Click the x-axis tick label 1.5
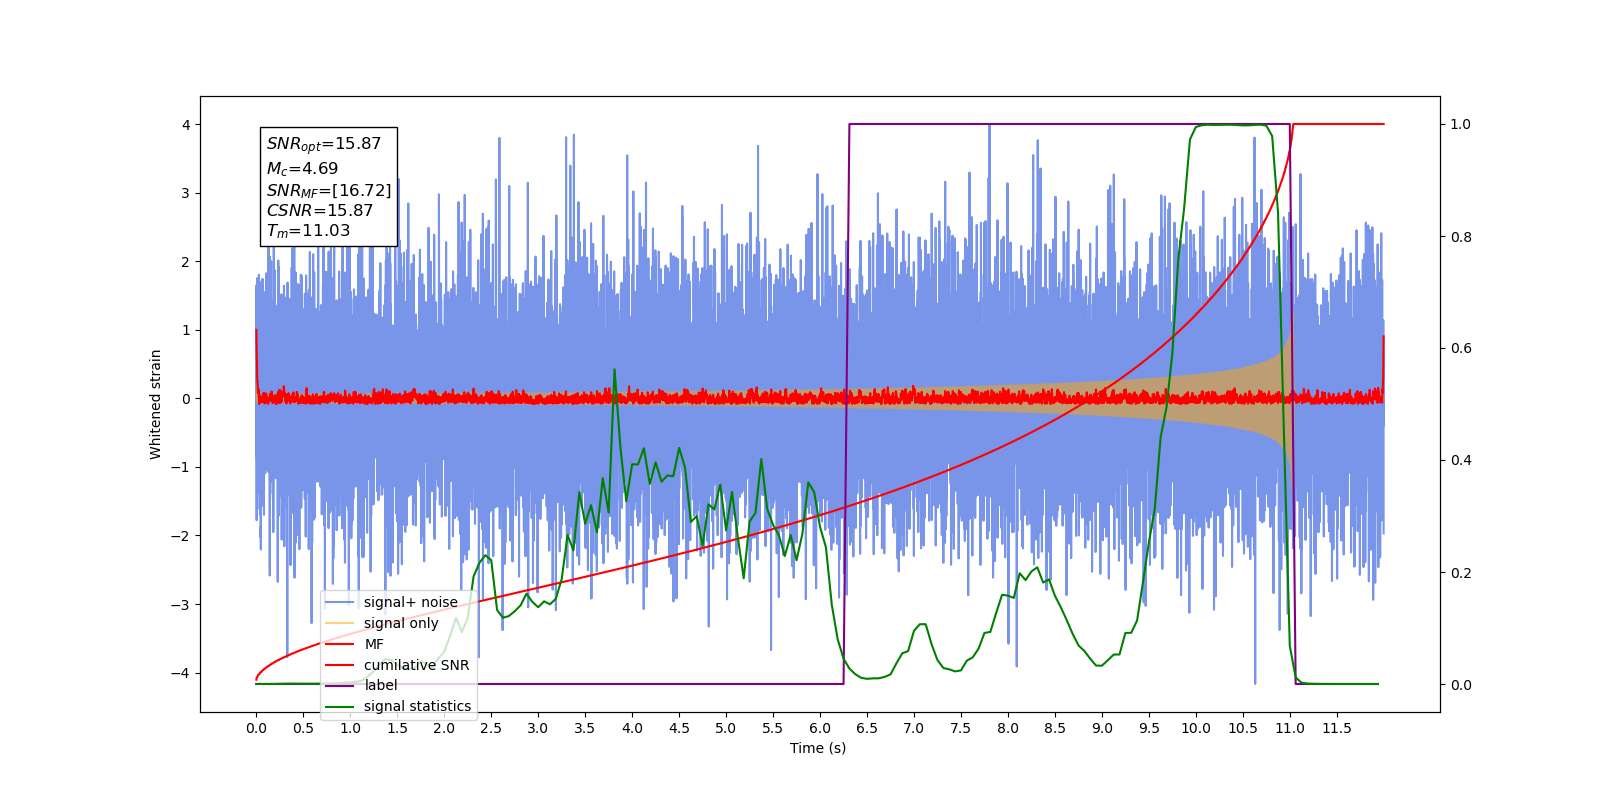Image resolution: width=1600 pixels, height=800 pixels. click(397, 728)
